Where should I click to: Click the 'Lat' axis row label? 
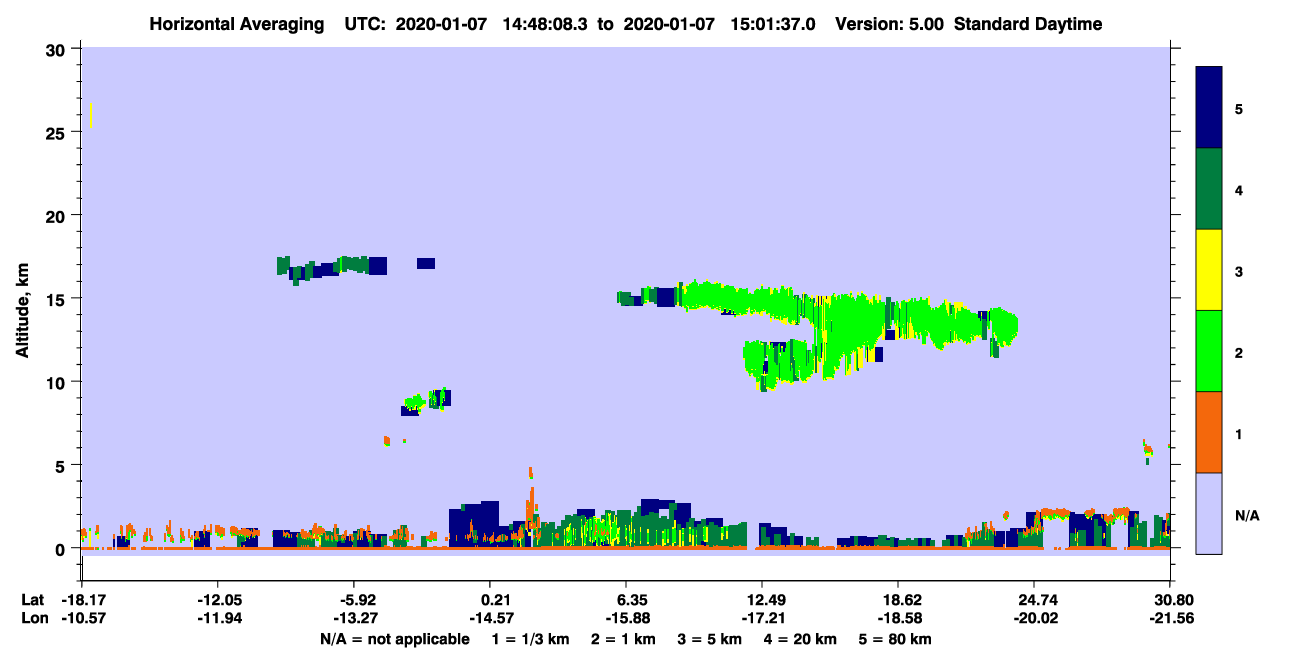pos(32,600)
